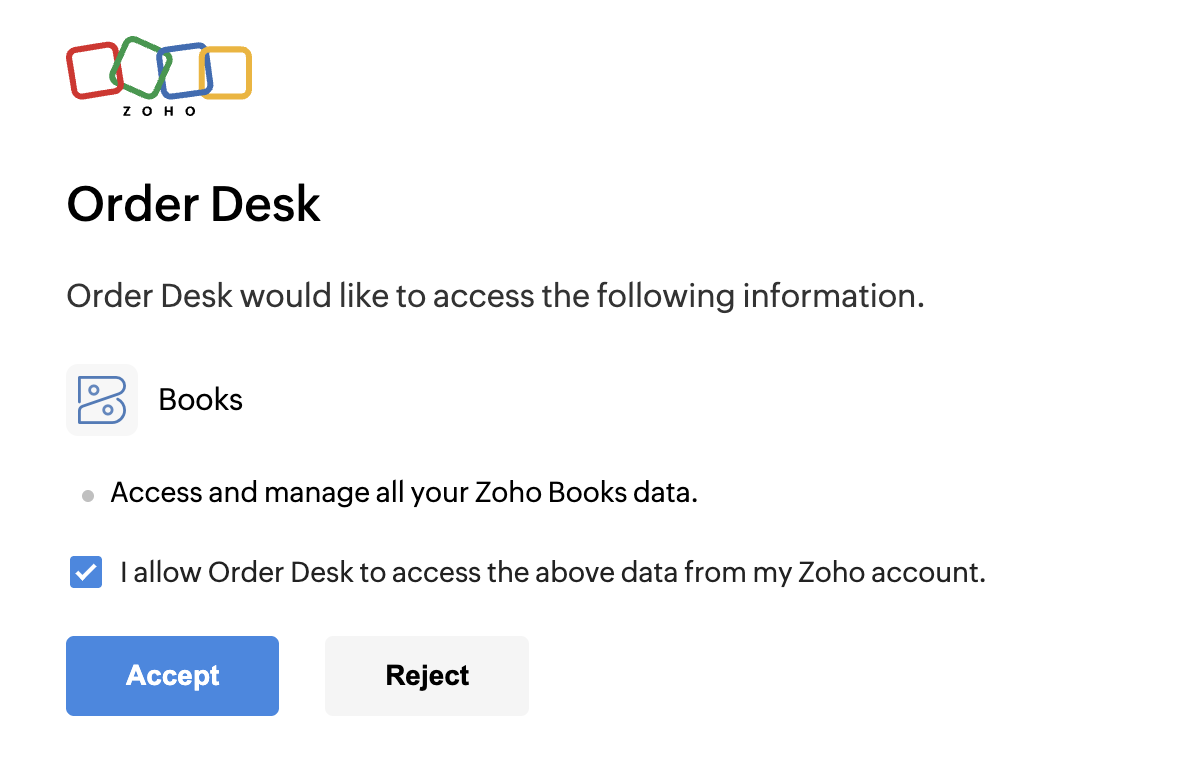Click the ZOHO wordmark under the logo
The image size is (1186, 764).
tap(159, 111)
